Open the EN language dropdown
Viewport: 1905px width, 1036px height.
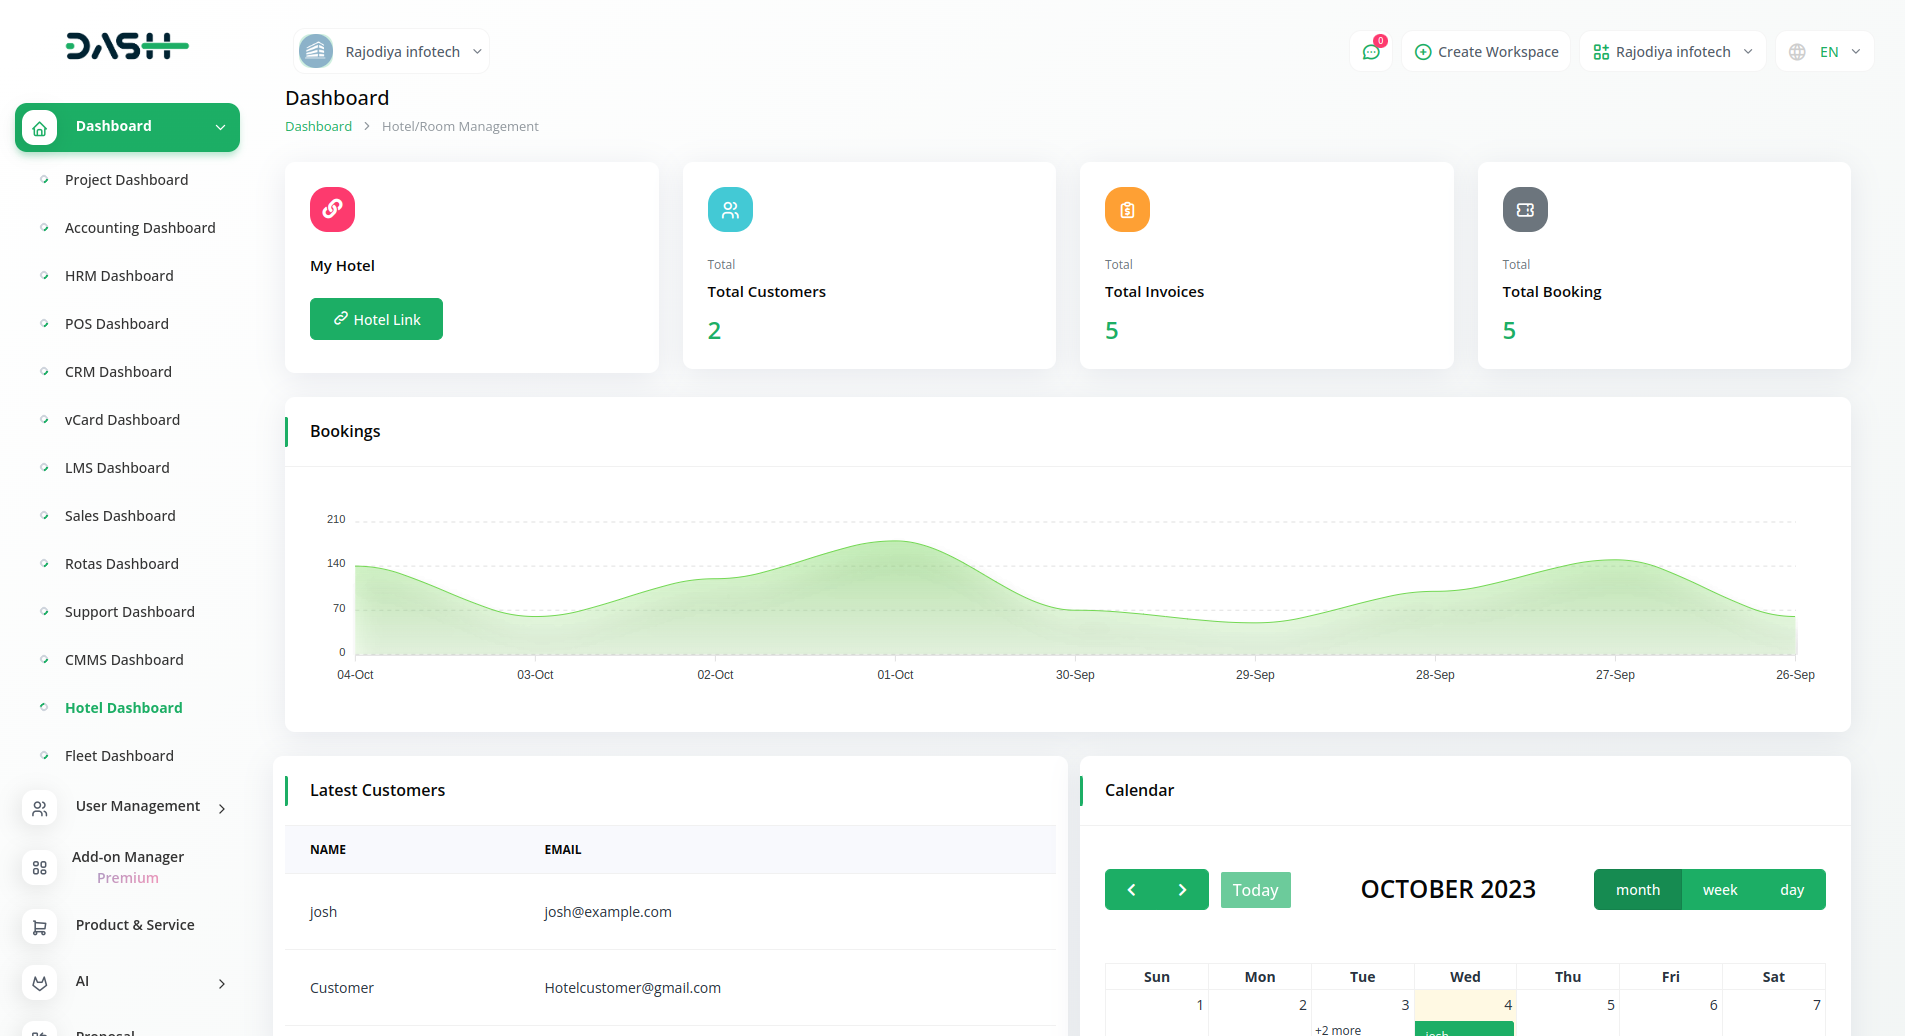tap(1825, 52)
